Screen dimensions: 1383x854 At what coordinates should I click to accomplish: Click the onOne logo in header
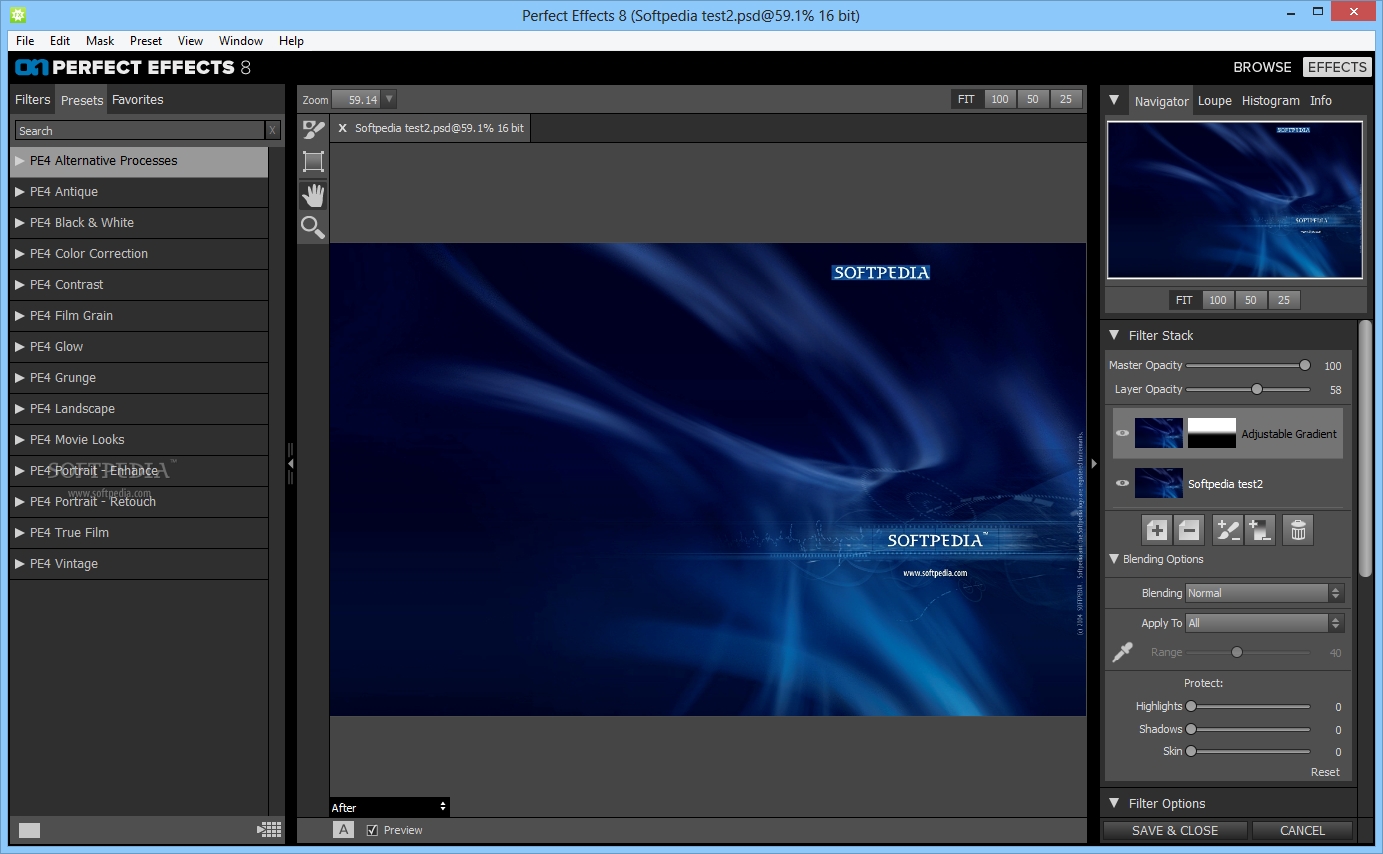[x=30, y=68]
